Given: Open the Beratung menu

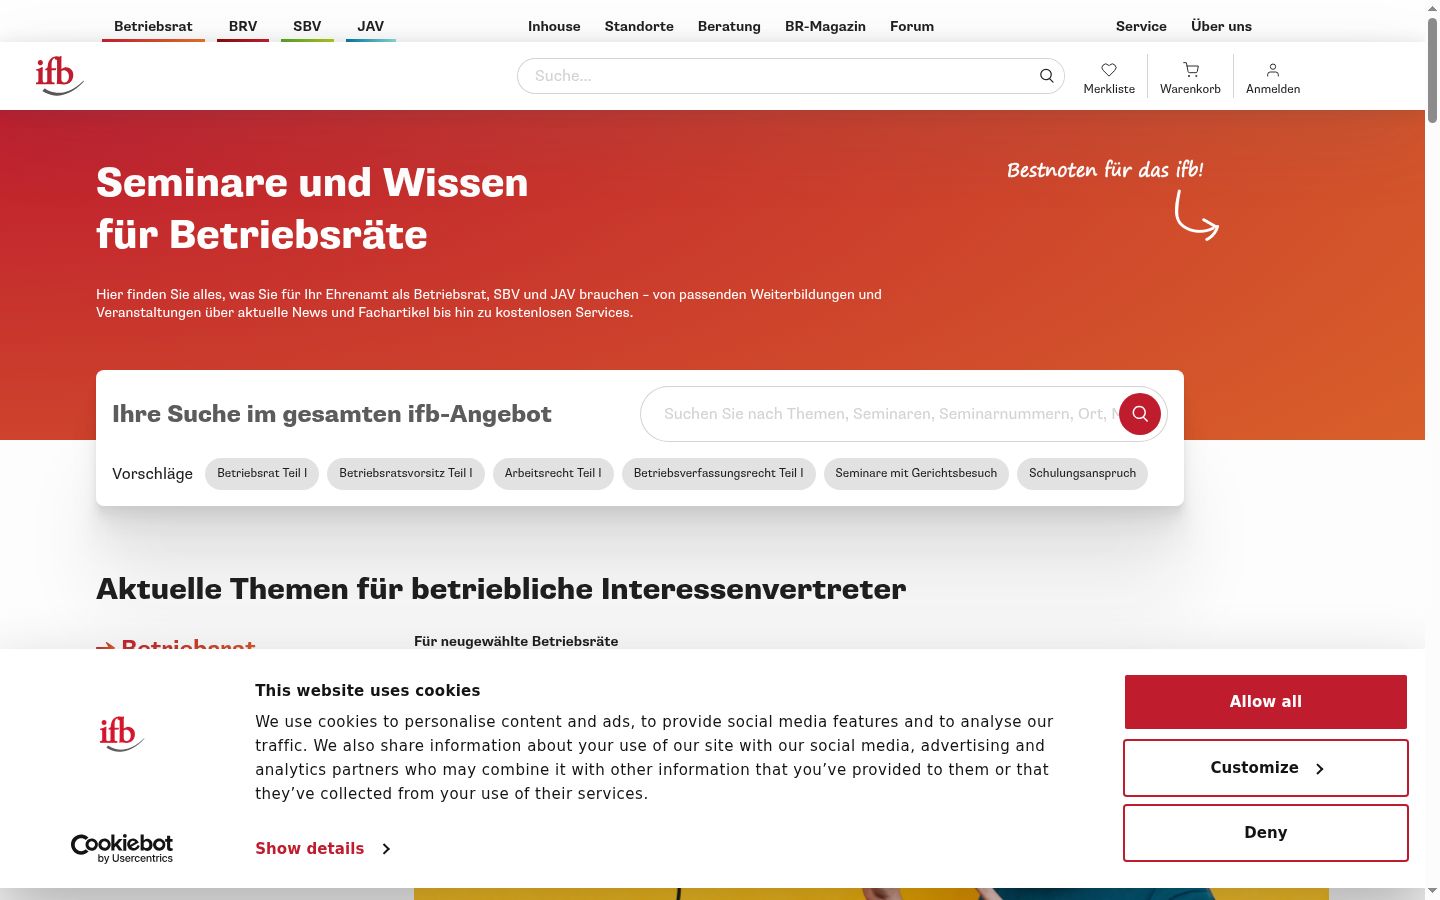Looking at the screenshot, I should [729, 26].
